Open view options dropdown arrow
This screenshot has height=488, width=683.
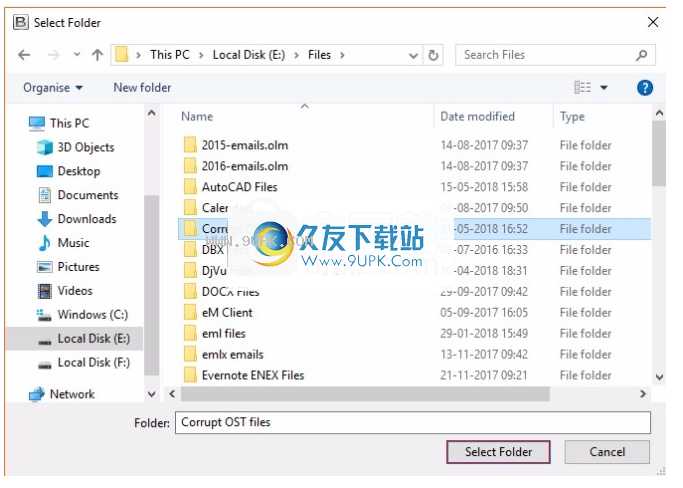(x=604, y=88)
